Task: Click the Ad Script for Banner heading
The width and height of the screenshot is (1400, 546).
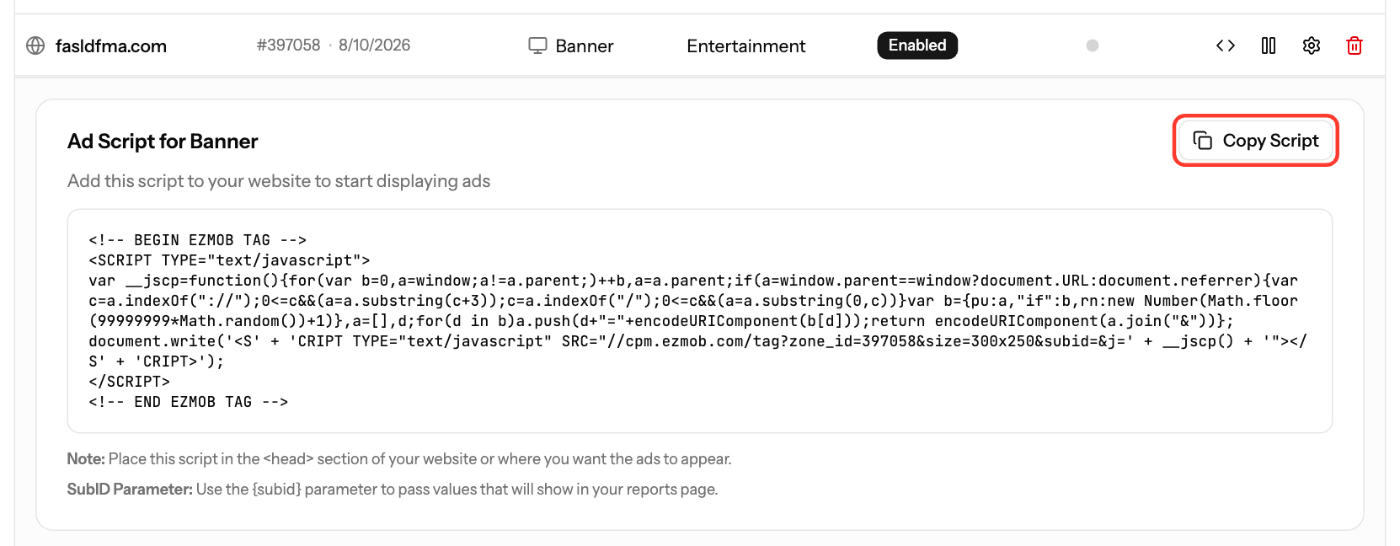Action: [163, 141]
